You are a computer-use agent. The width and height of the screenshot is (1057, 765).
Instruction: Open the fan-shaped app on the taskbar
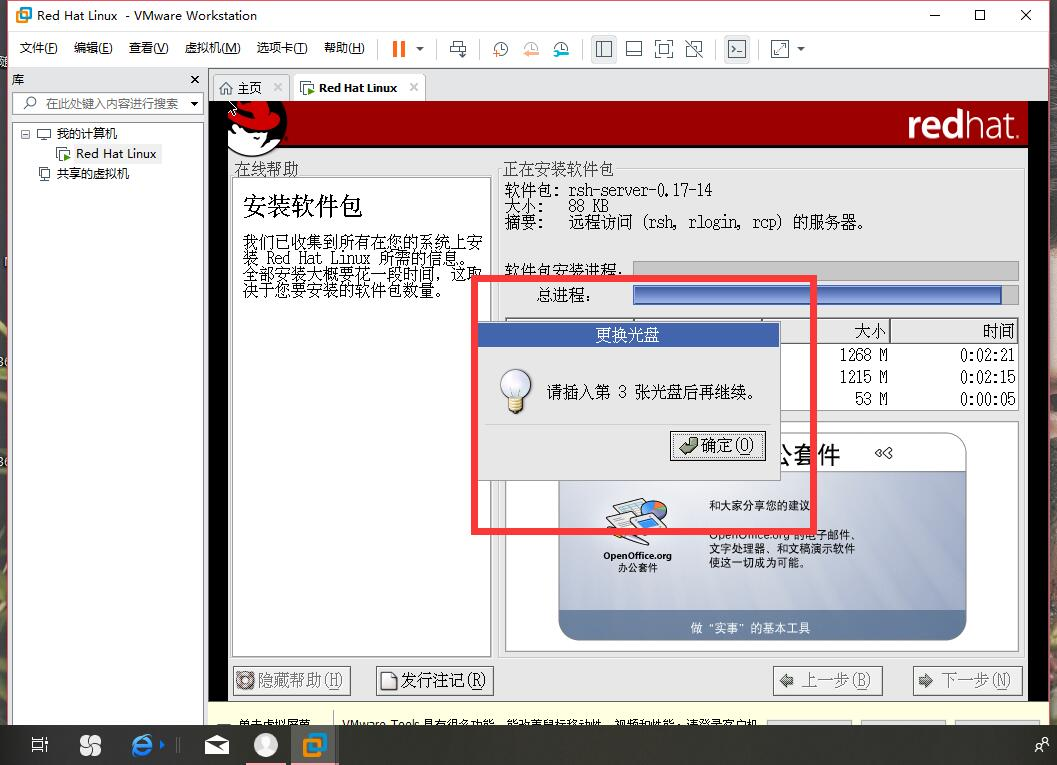(90, 745)
